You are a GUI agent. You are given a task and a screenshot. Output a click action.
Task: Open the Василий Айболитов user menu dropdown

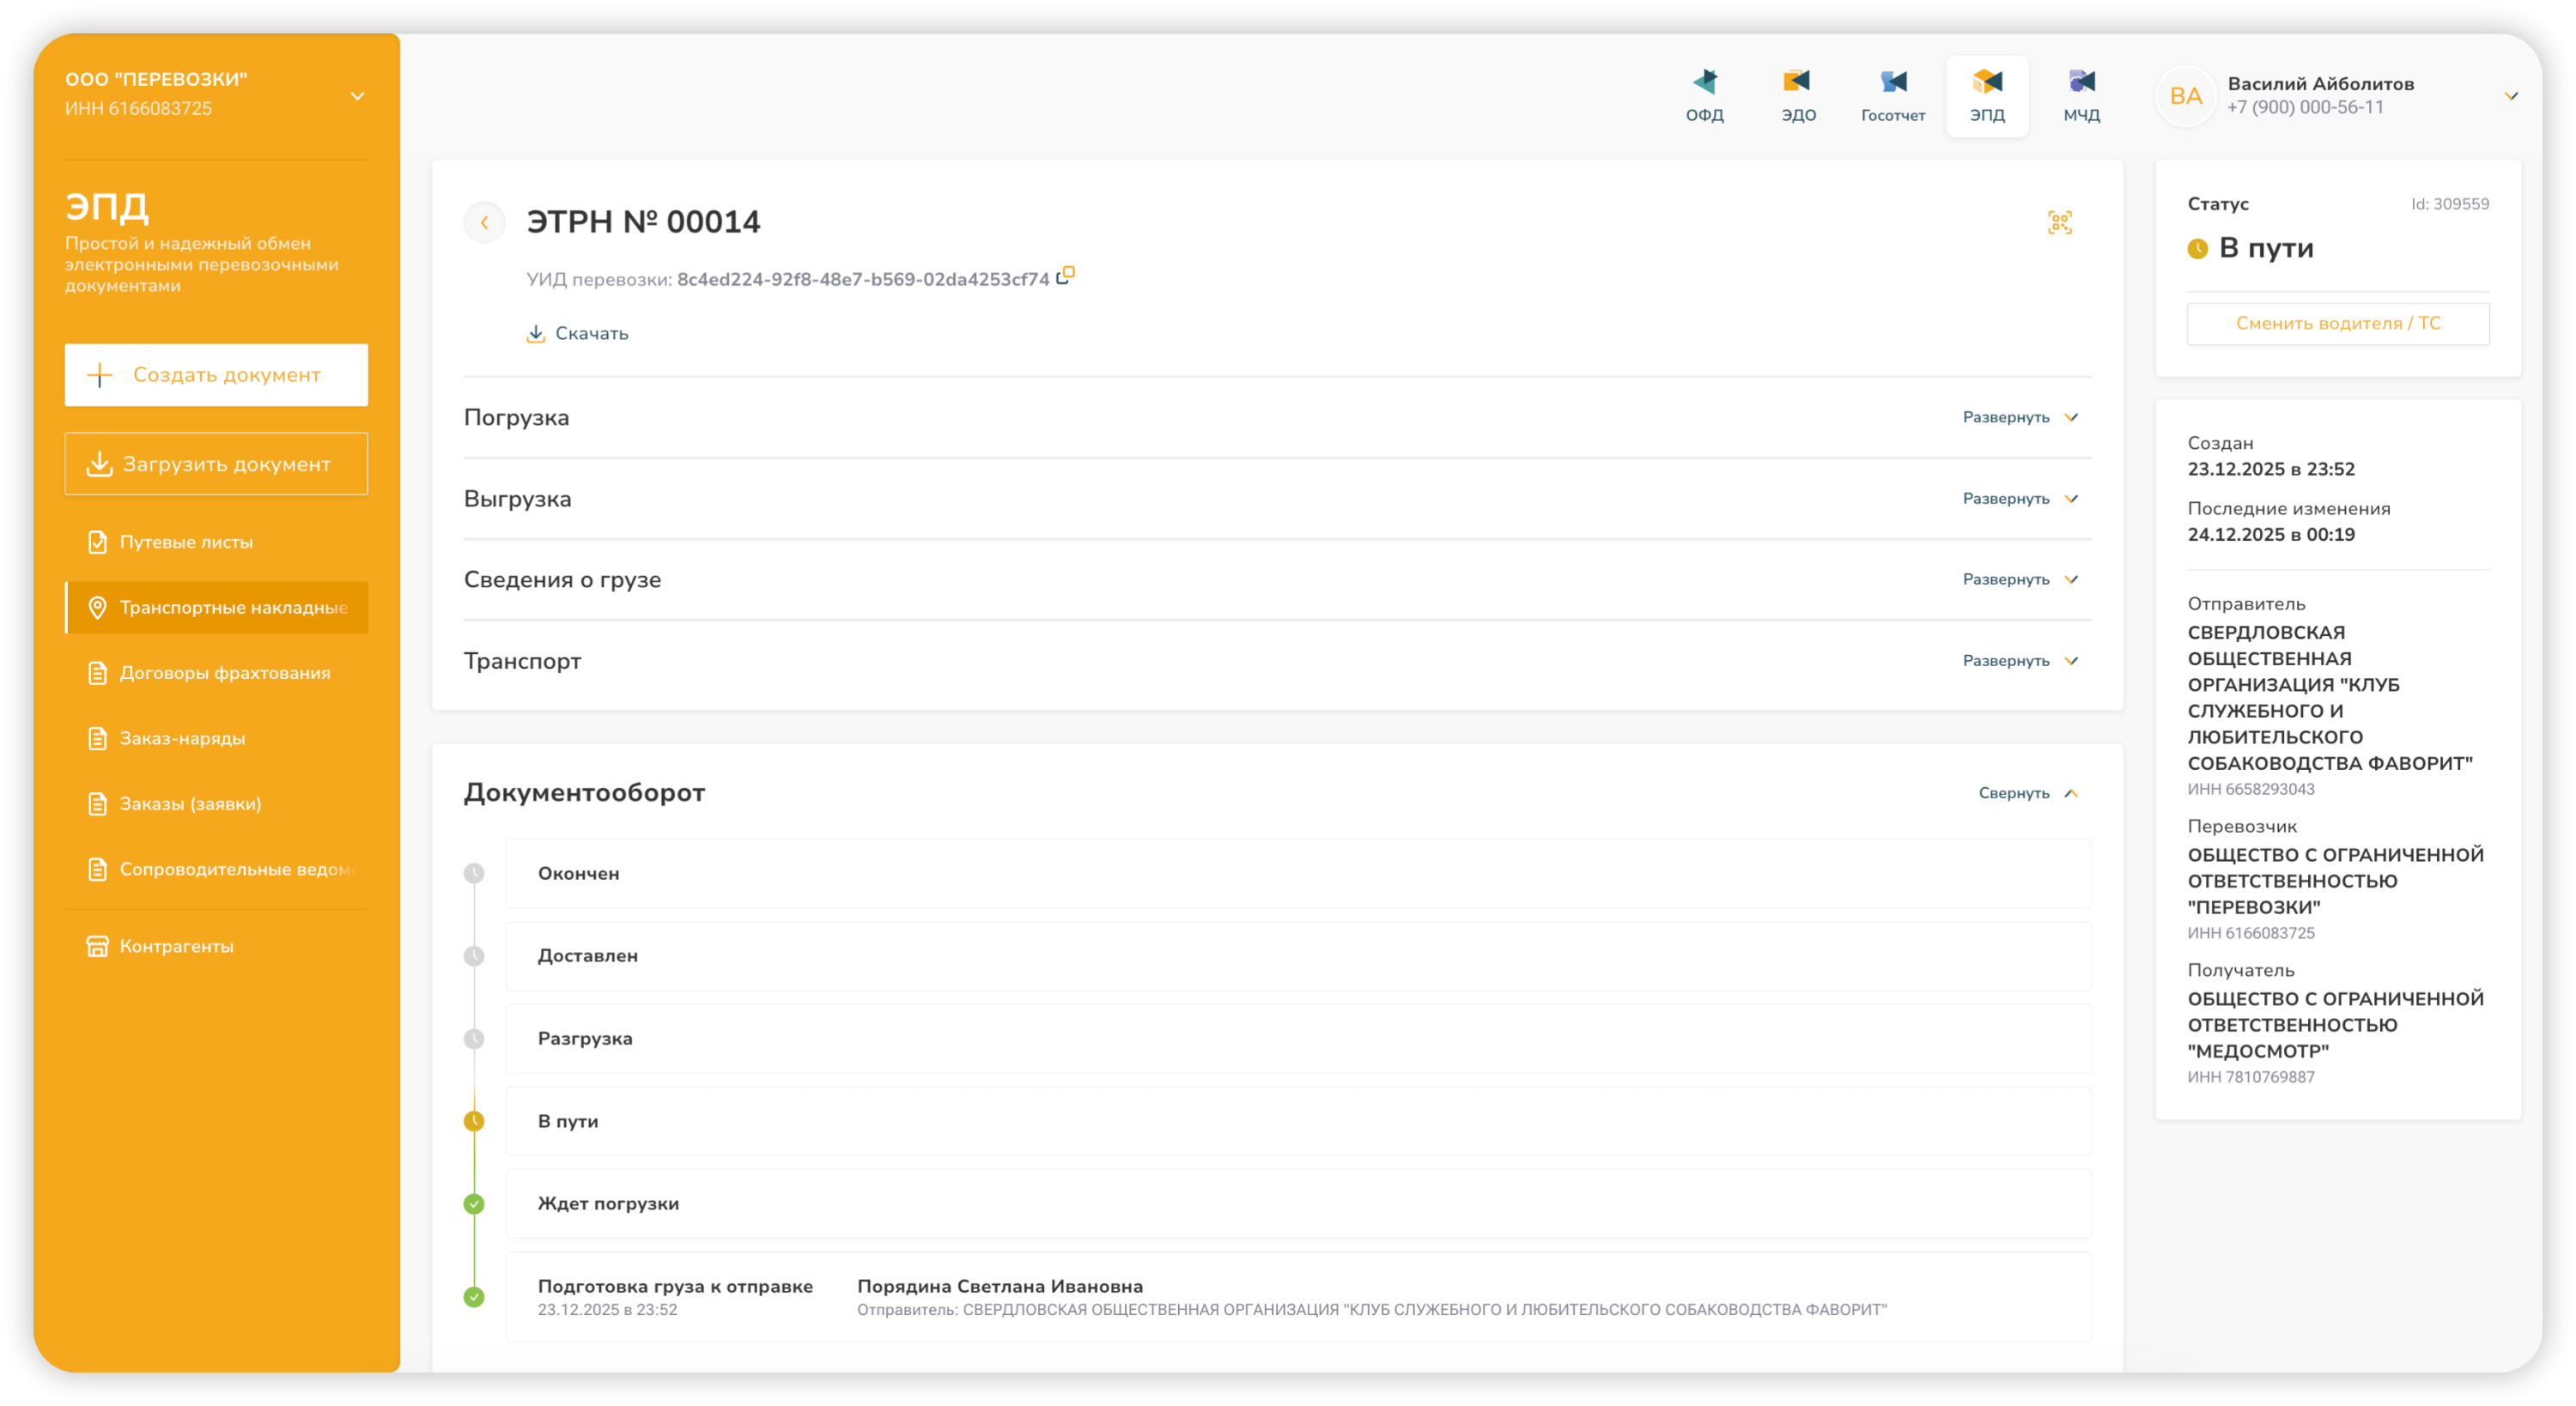(x=2510, y=96)
